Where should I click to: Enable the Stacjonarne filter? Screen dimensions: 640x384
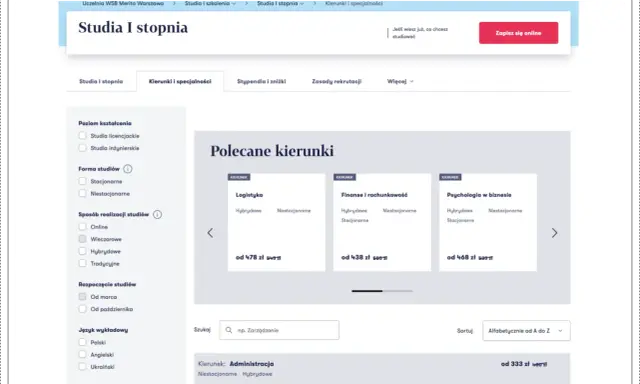point(82,181)
